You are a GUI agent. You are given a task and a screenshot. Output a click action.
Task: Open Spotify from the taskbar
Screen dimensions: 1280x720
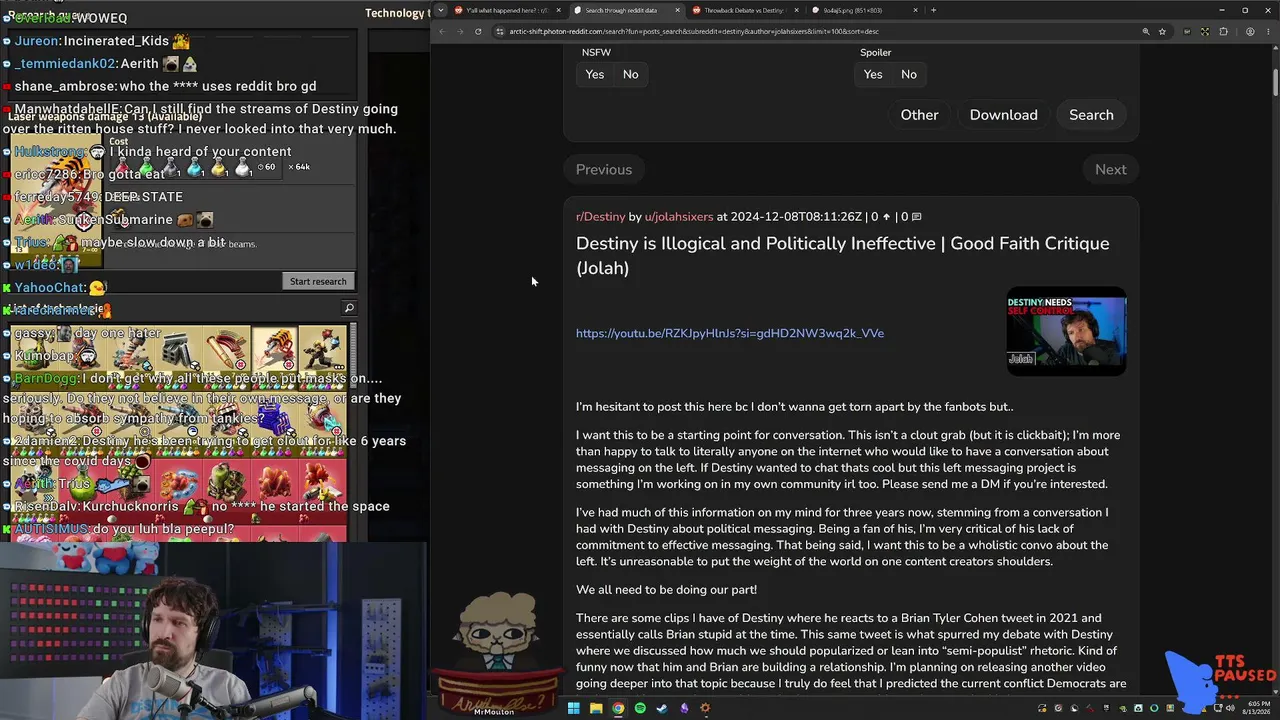(640, 708)
